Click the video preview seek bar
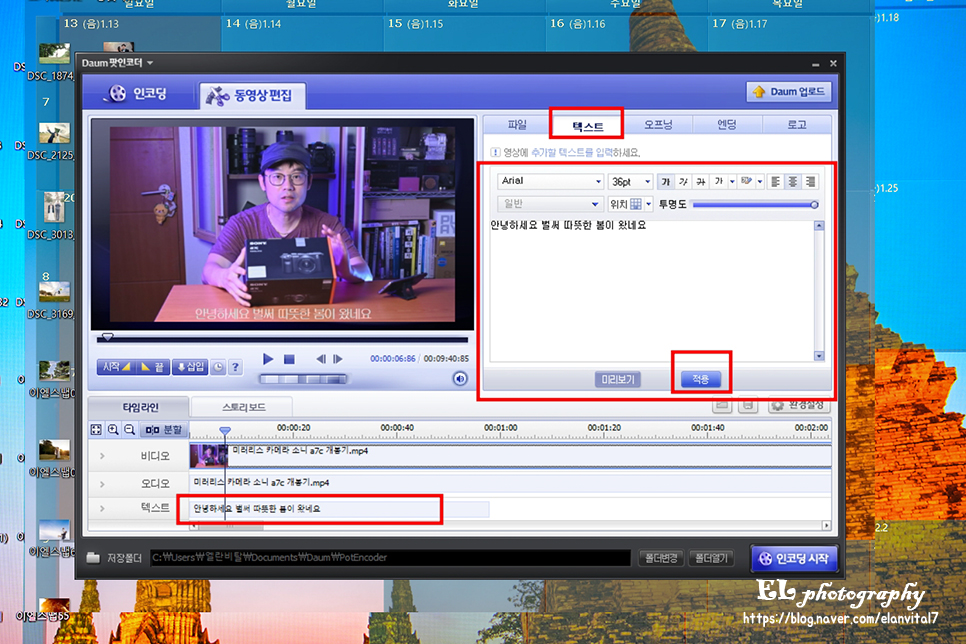Viewport: 966px width, 644px height. pos(282,339)
